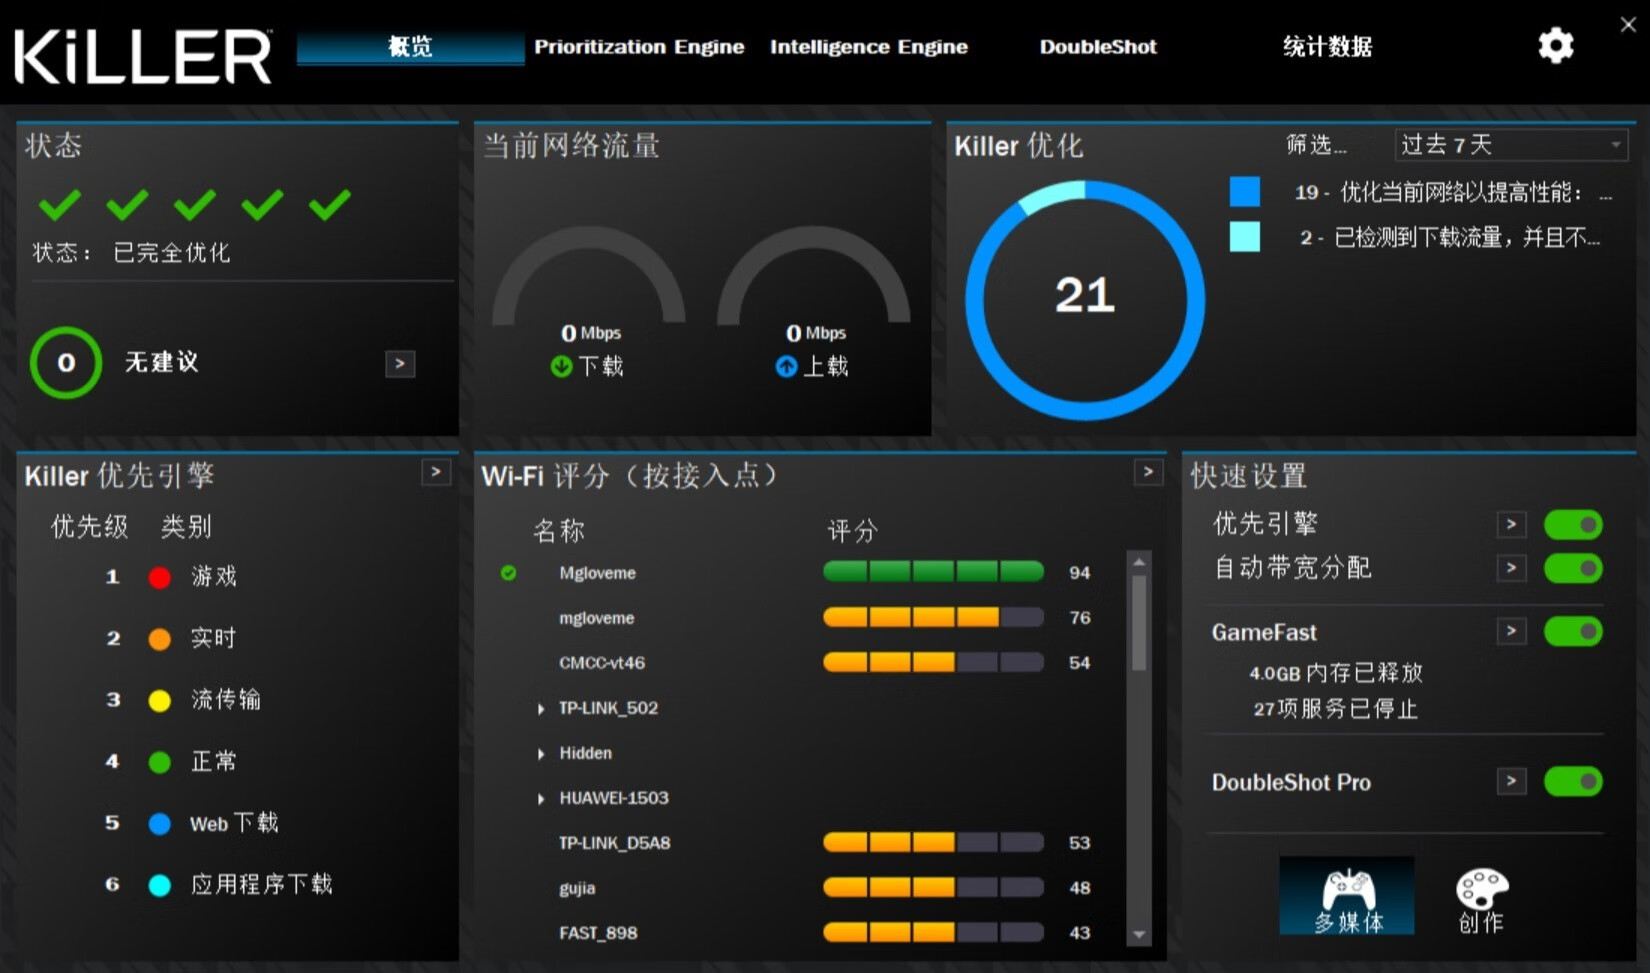Viewport: 1650px width, 973px height.
Task: Open settings via the gear icon
Action: point(1555,46)
